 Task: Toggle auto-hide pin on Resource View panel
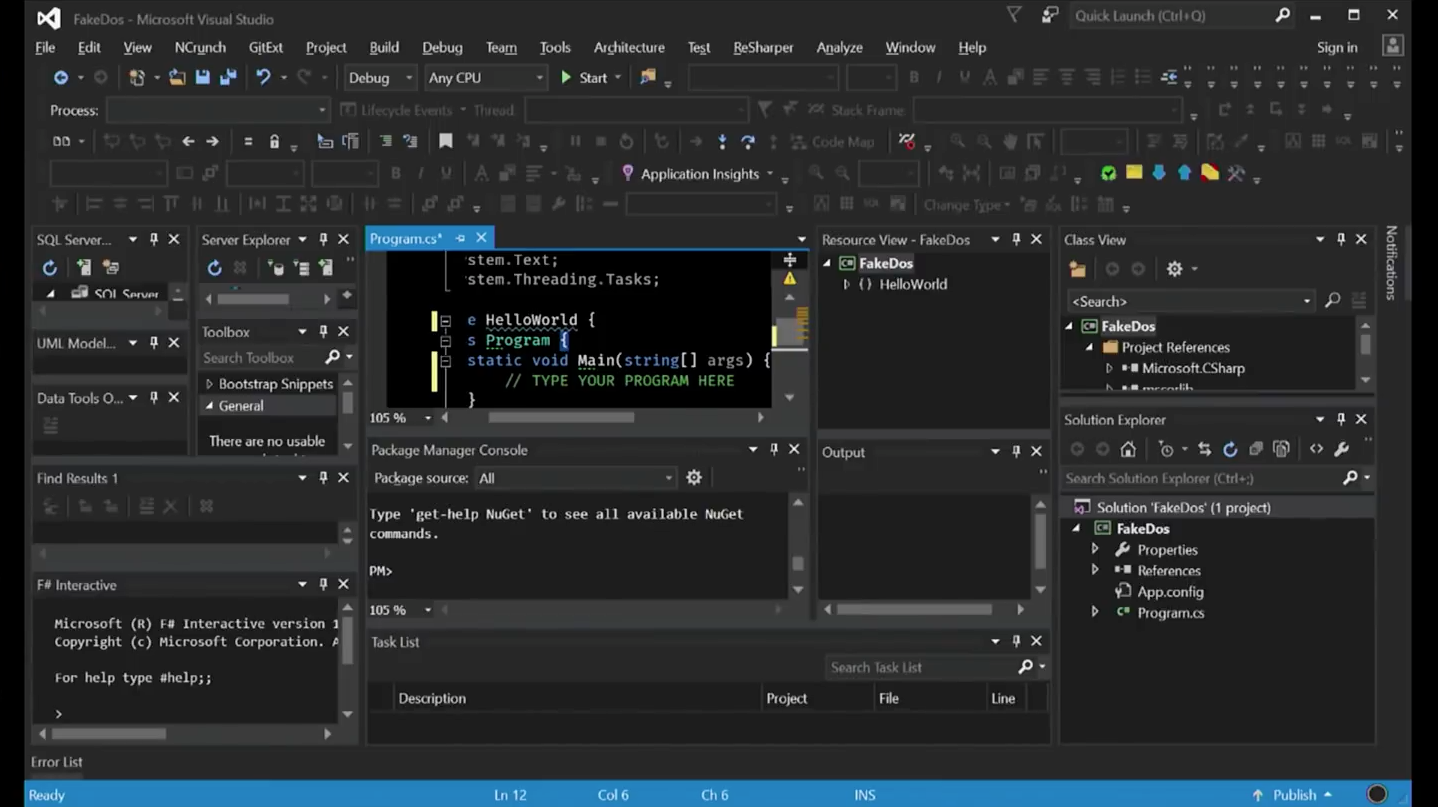coord(1016,240)
